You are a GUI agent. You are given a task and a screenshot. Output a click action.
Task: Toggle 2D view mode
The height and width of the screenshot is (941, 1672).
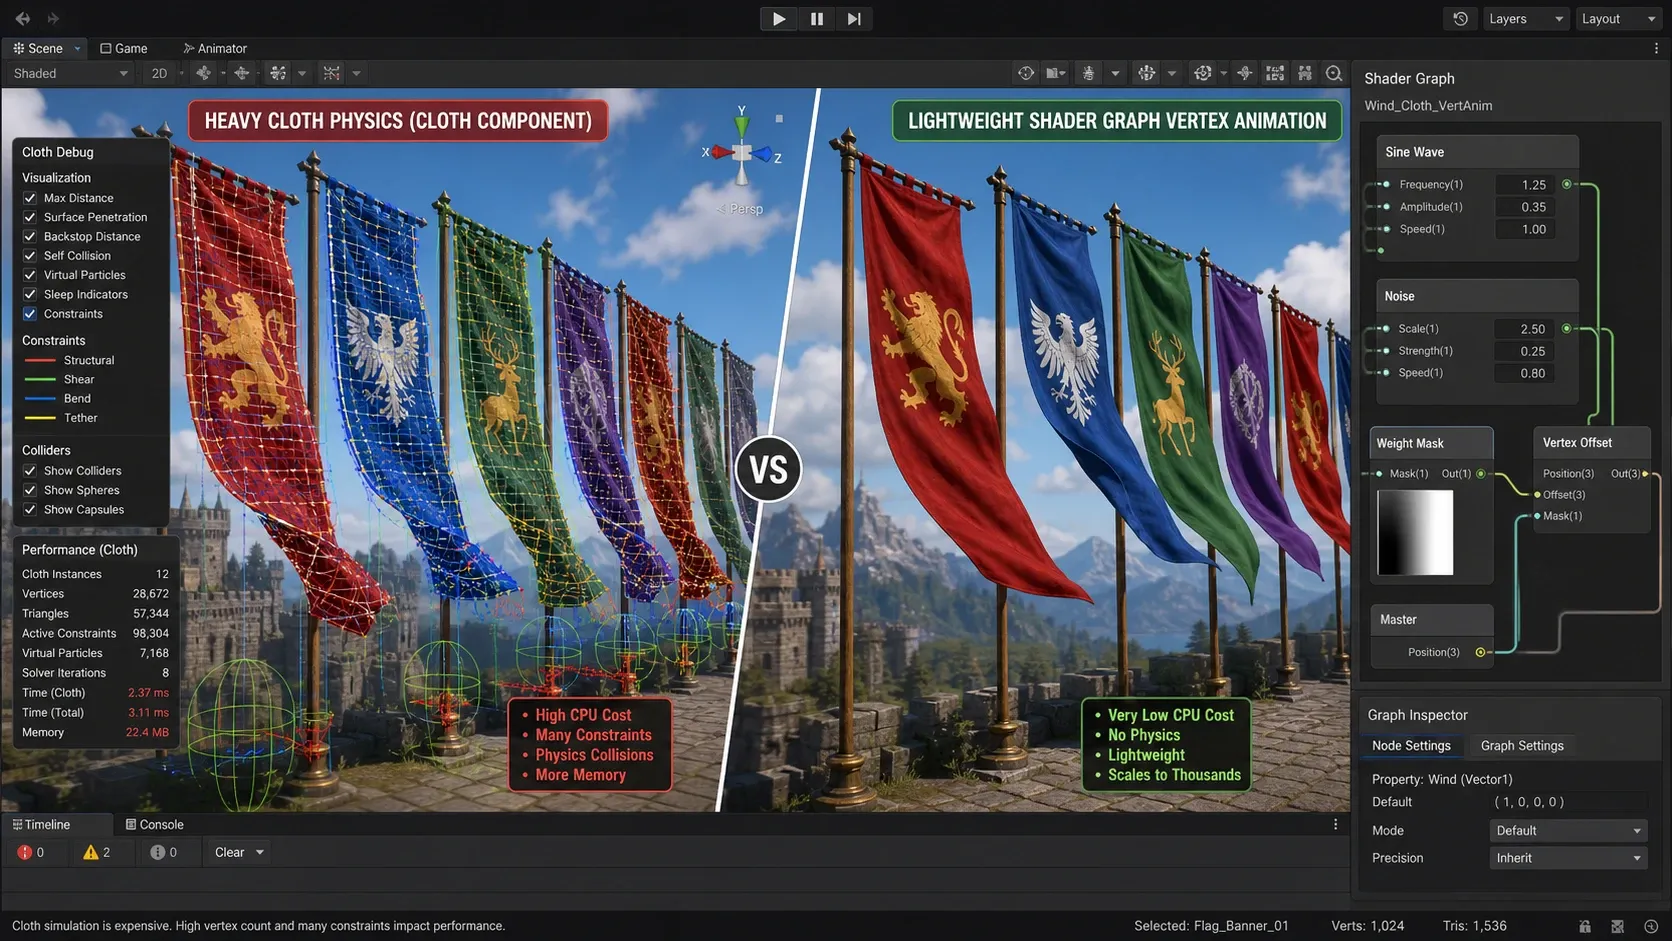click(x=159, y=73)
